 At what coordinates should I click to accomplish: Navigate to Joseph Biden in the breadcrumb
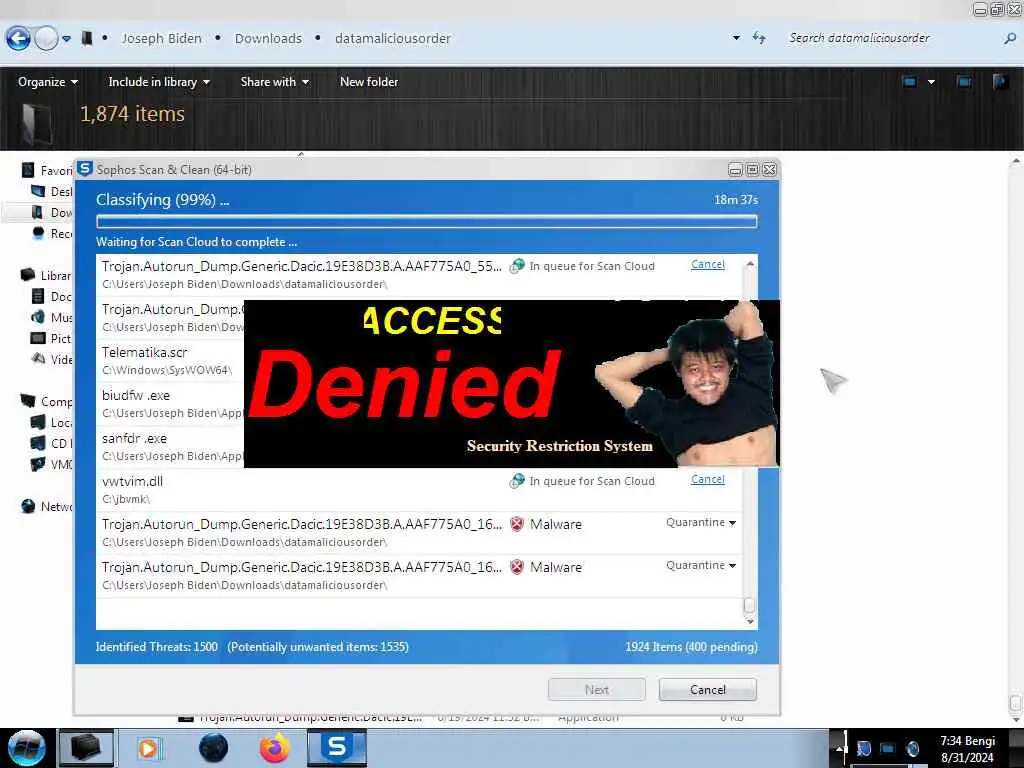[161, 39]
